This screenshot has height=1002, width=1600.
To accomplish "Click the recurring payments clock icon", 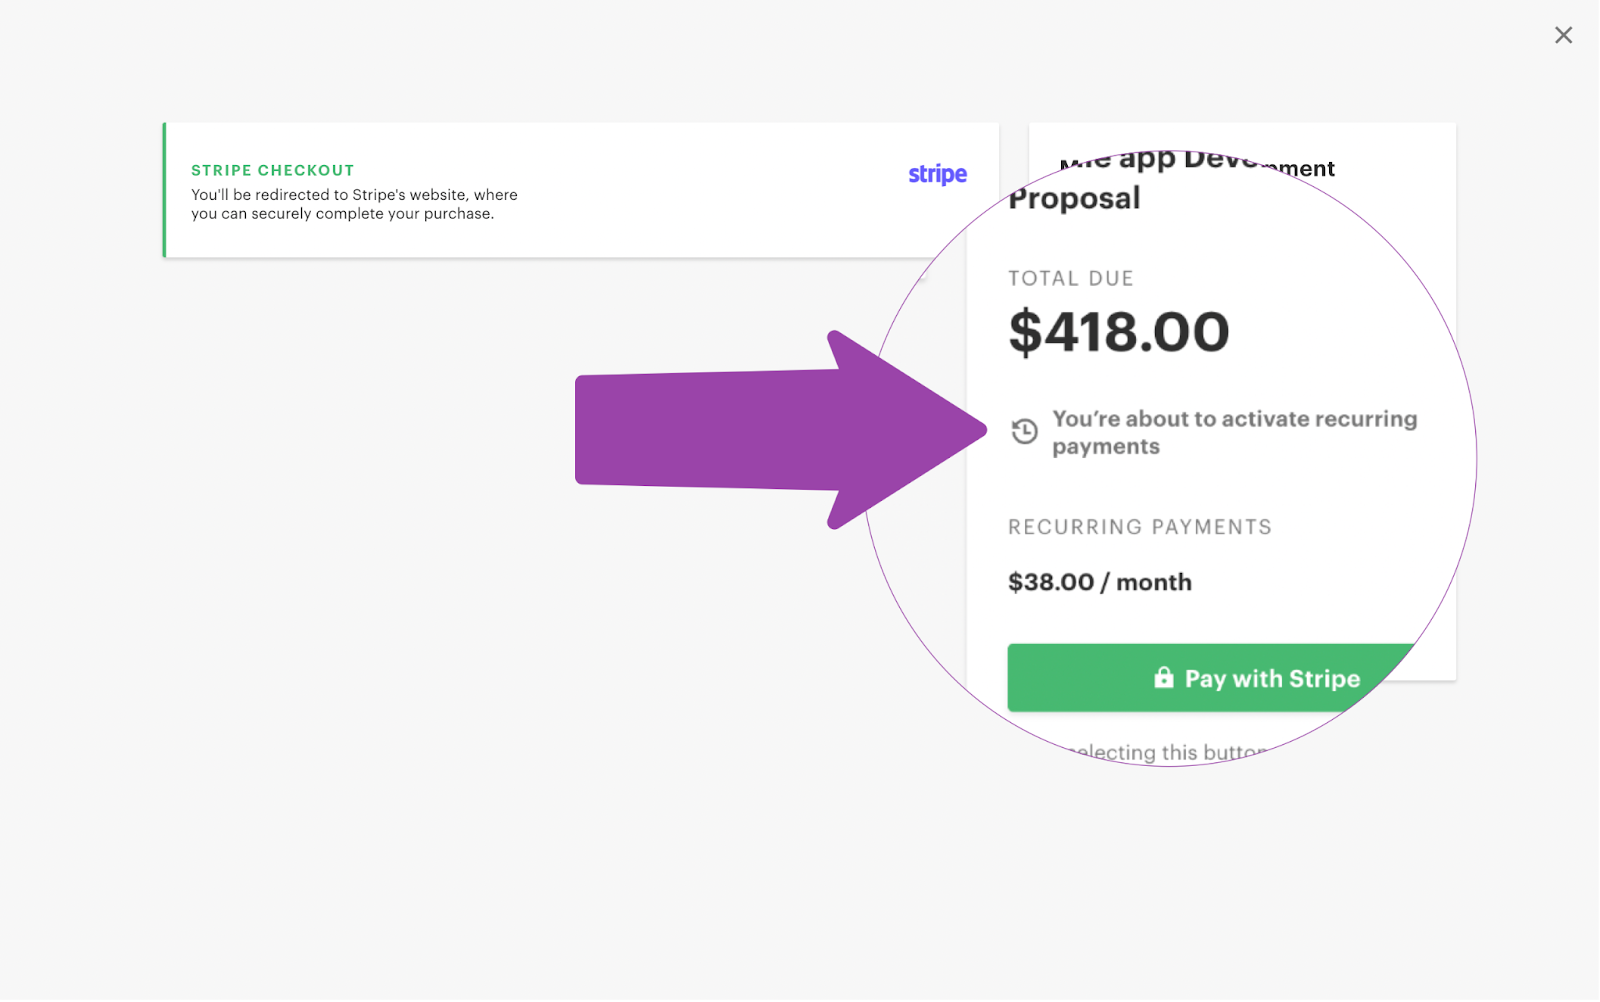I will (1024, 431).
